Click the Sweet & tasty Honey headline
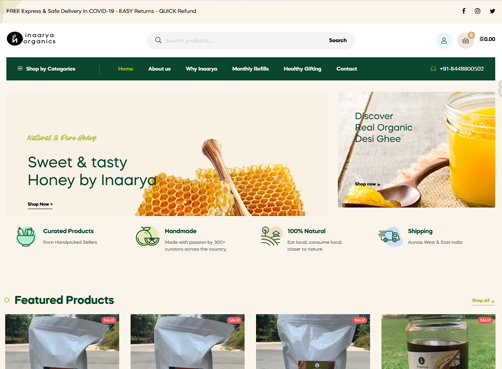The image size is (502, 369). coord(92,171)
